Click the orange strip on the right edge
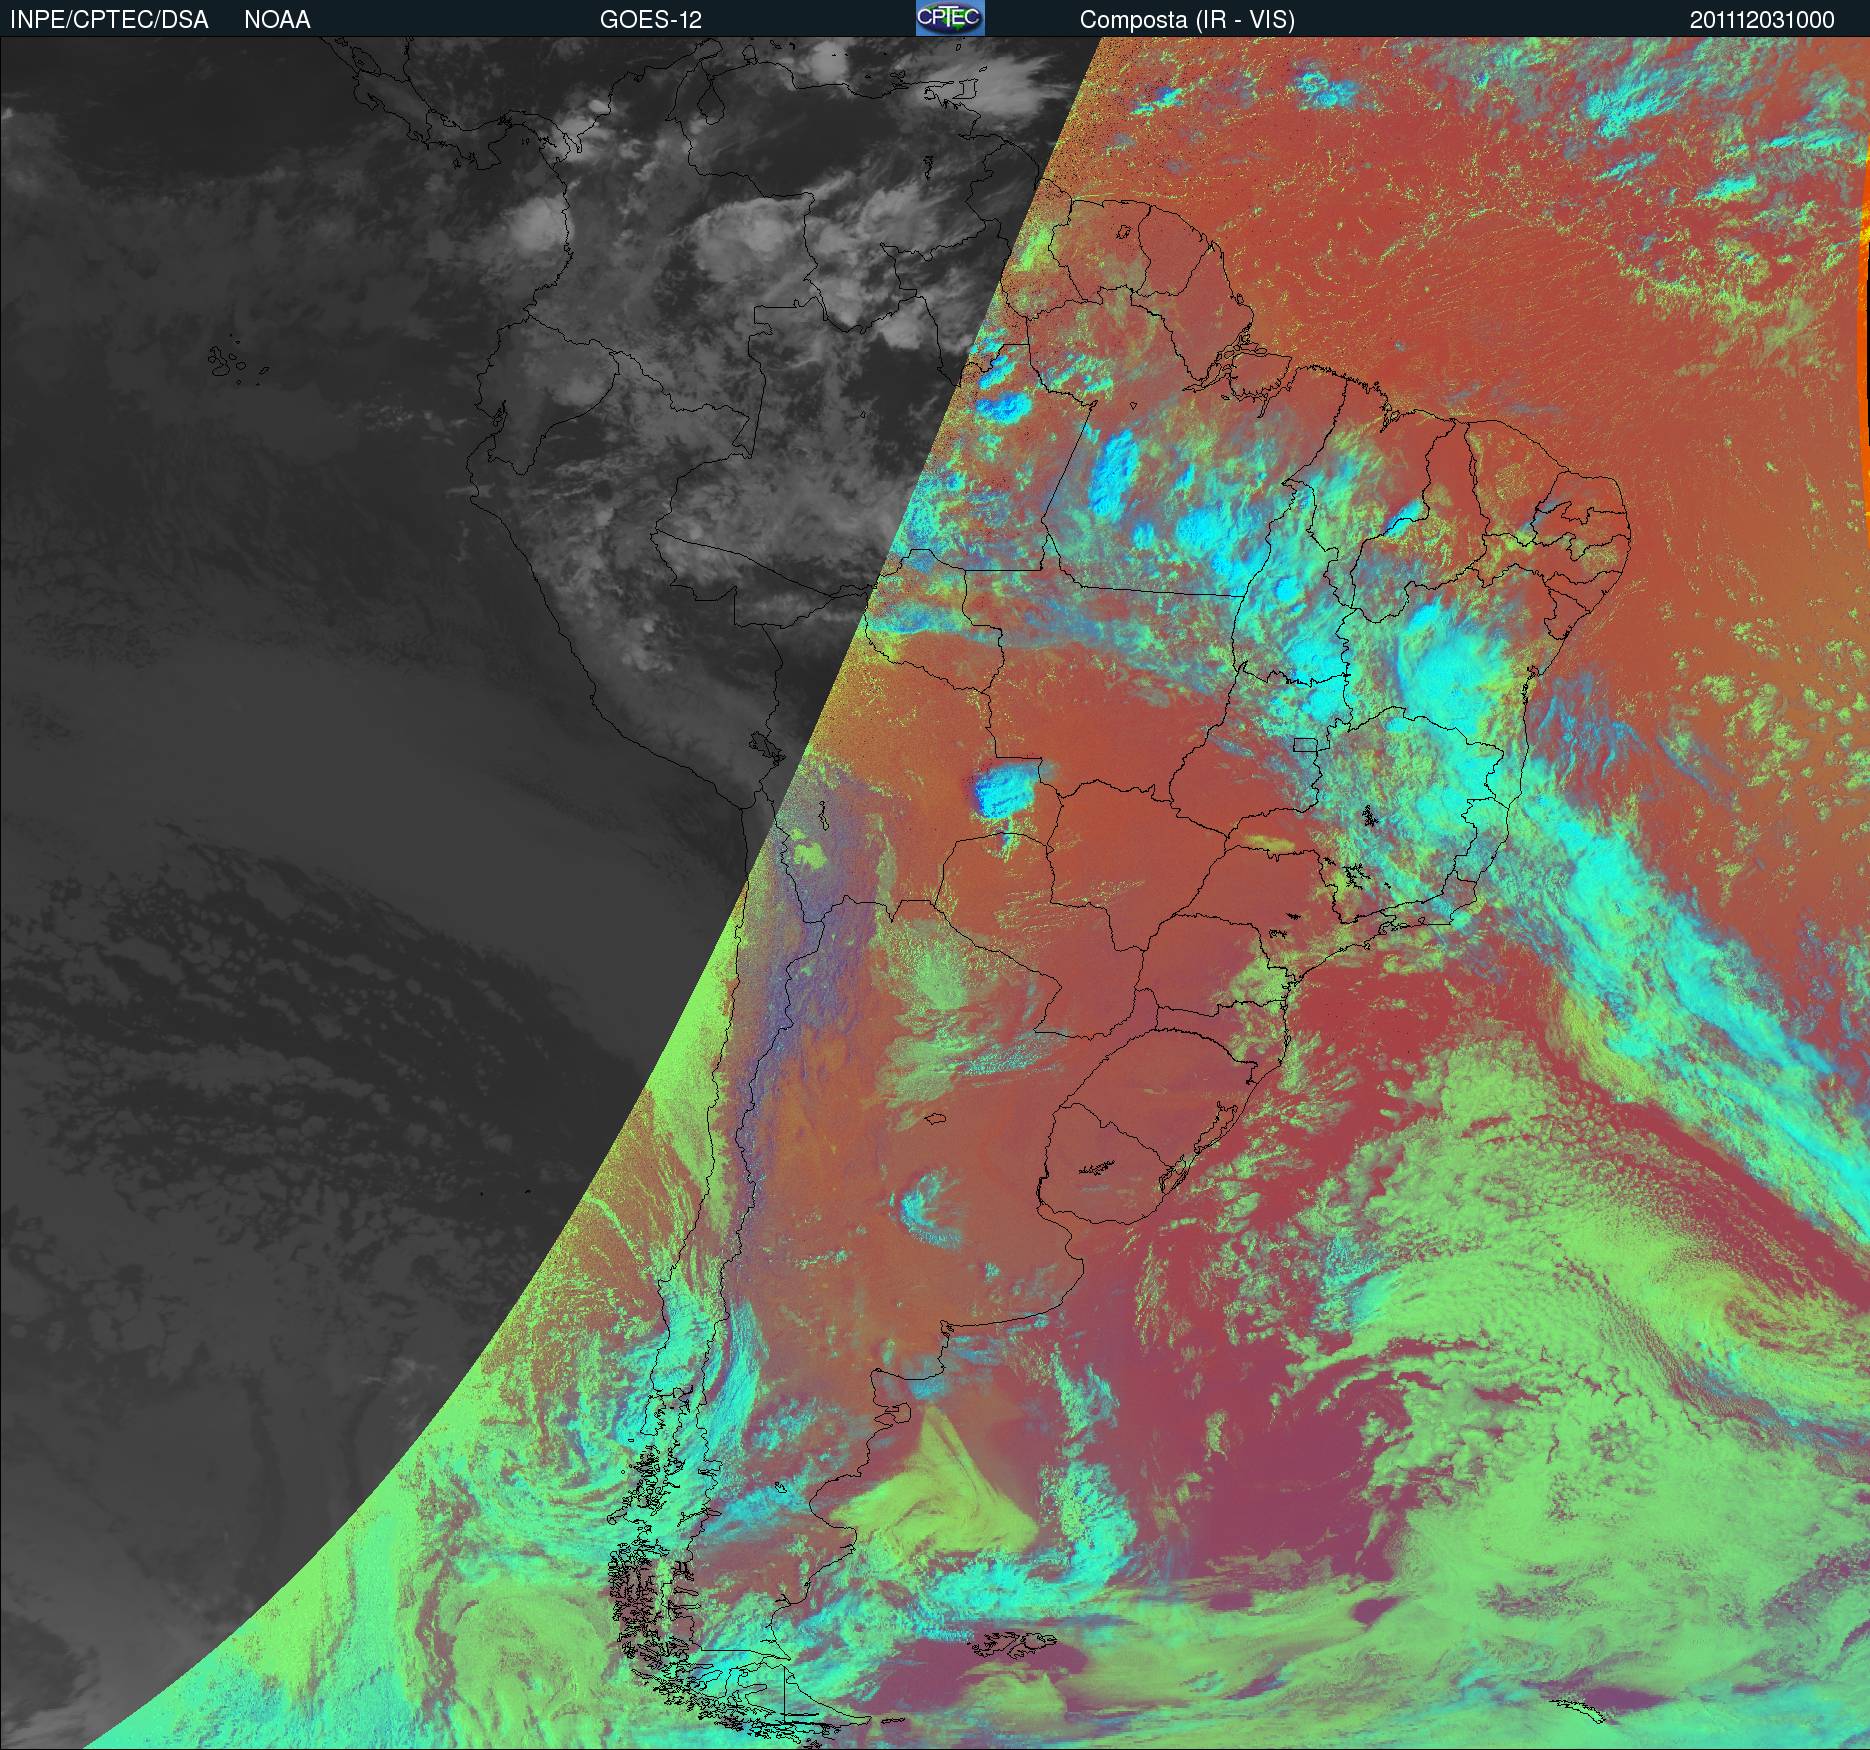This screenshot has height=1750, width=1870. point(1864,300)
